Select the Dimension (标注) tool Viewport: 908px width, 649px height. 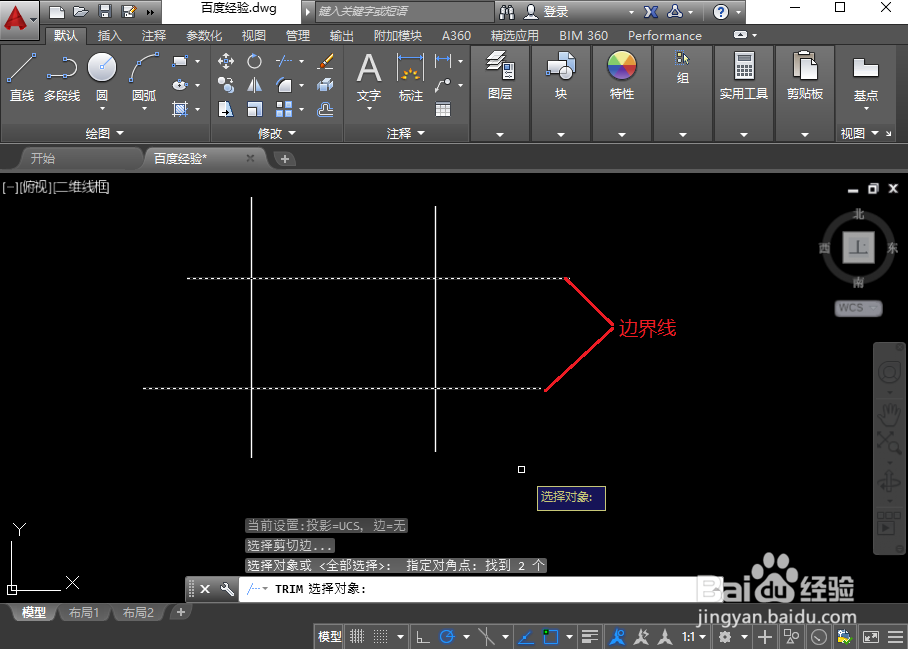(x=411, y=78)
